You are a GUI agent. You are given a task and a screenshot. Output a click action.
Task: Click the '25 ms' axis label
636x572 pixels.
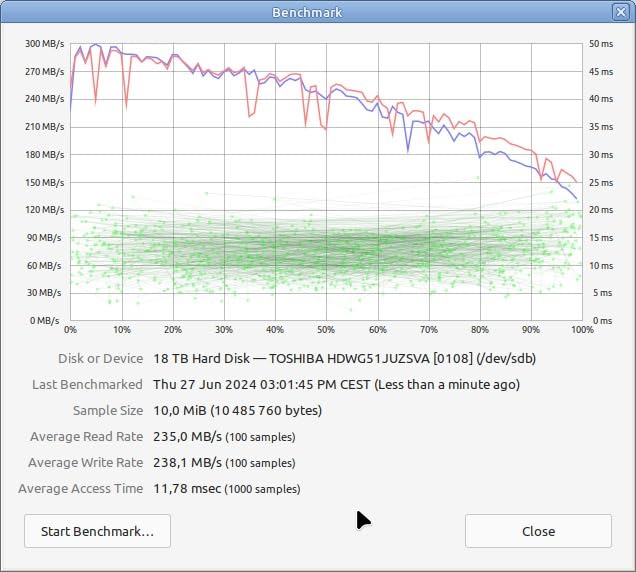pos(601,183)
